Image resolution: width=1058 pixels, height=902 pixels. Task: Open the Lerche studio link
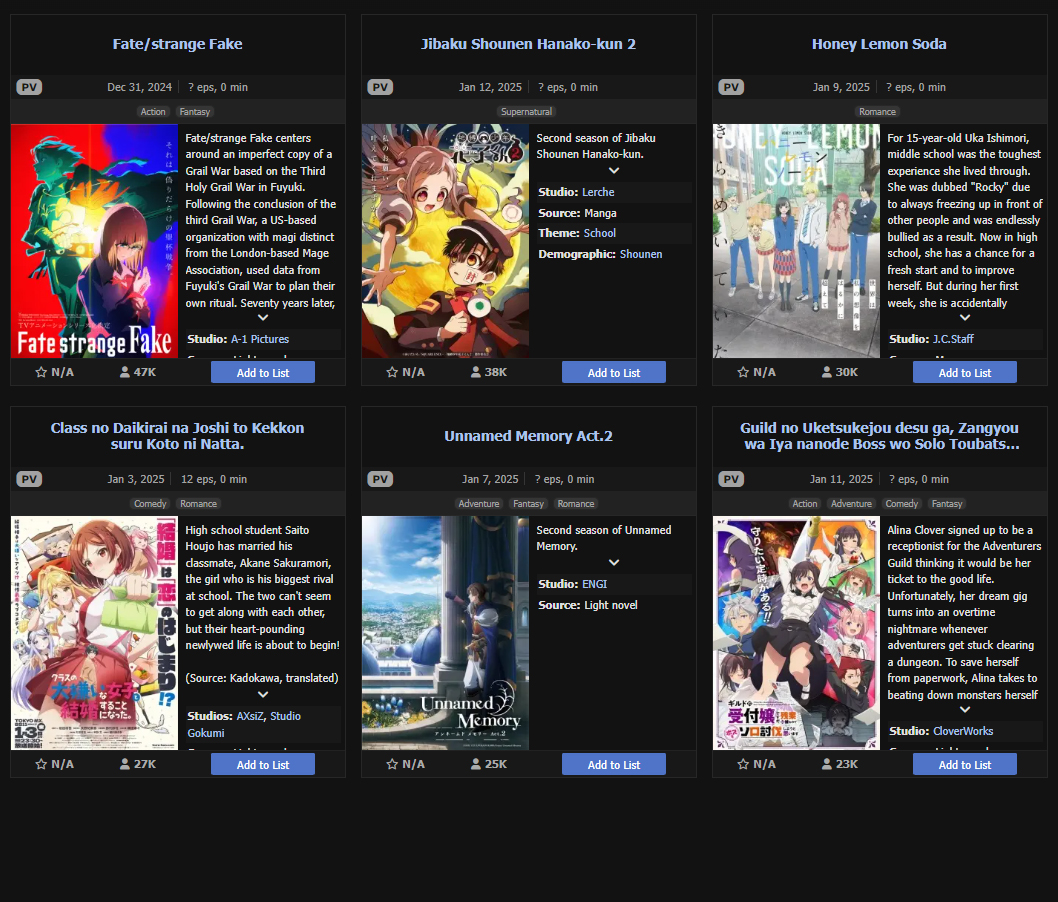(x=598, y=192)
